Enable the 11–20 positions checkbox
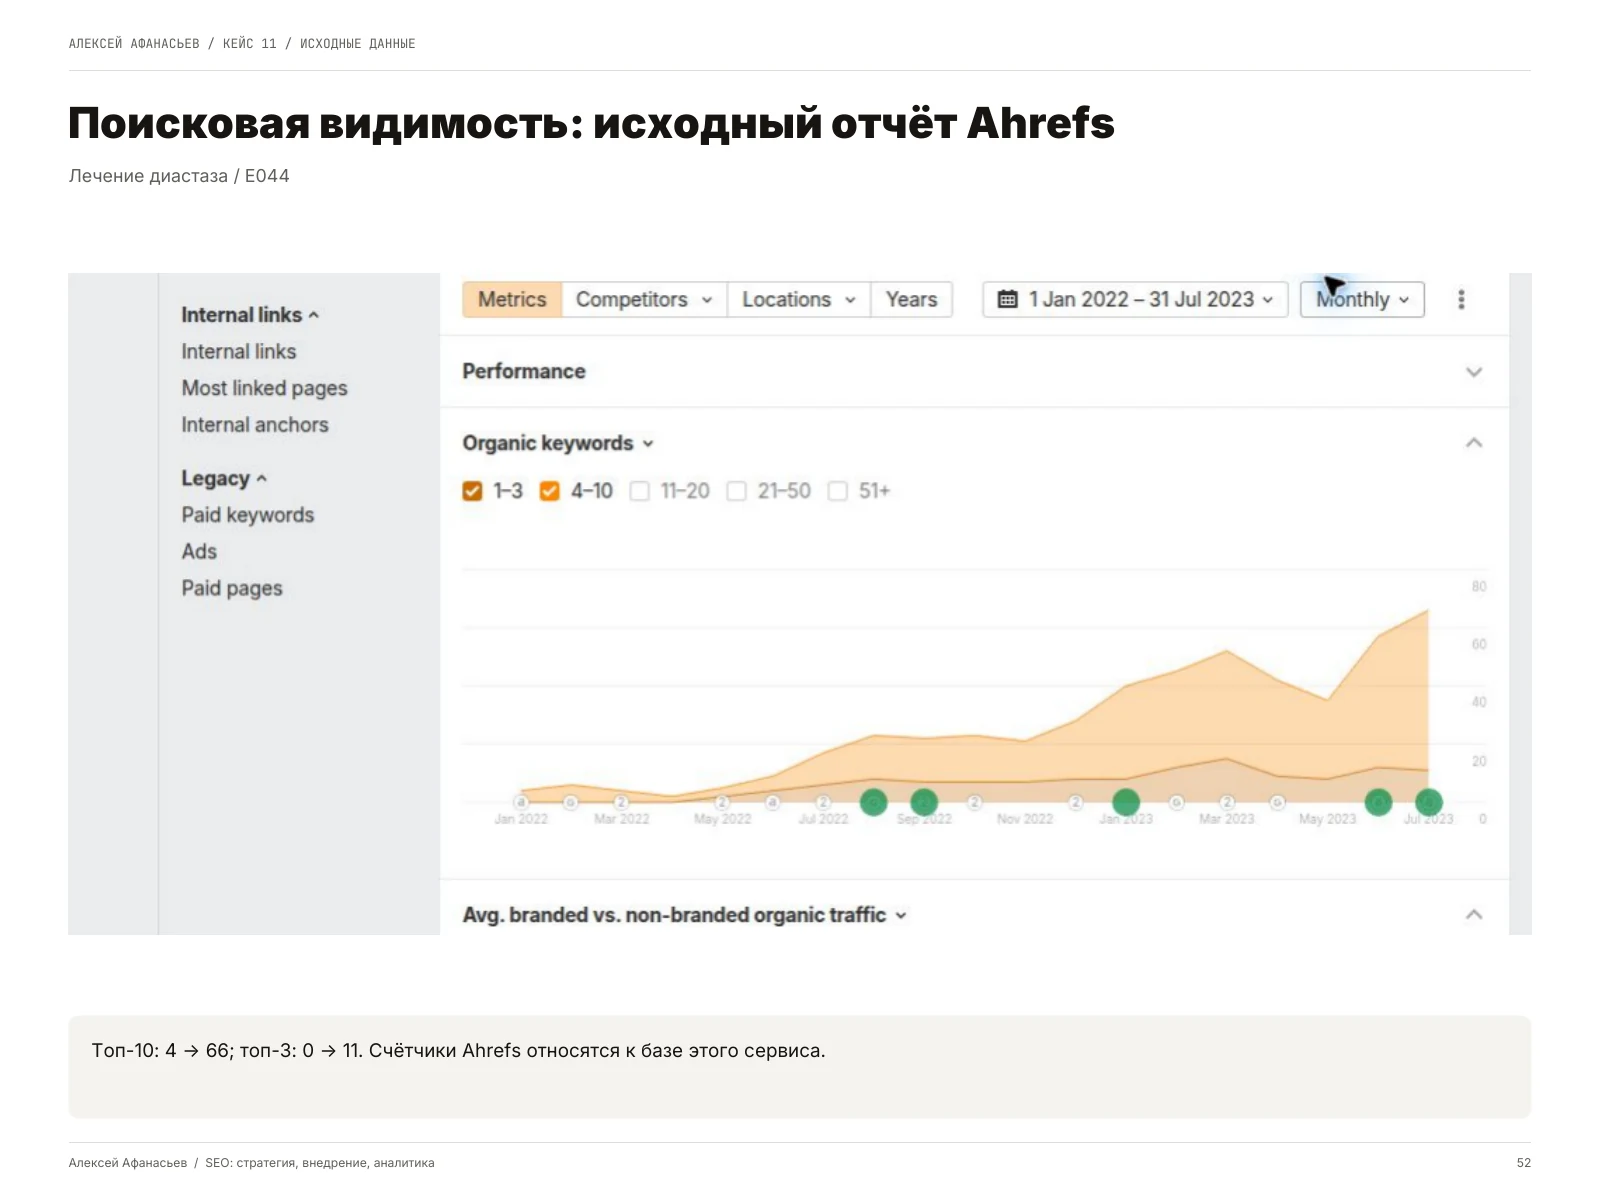This screenshot has height=1200, width=1600. tap(640, 491)
